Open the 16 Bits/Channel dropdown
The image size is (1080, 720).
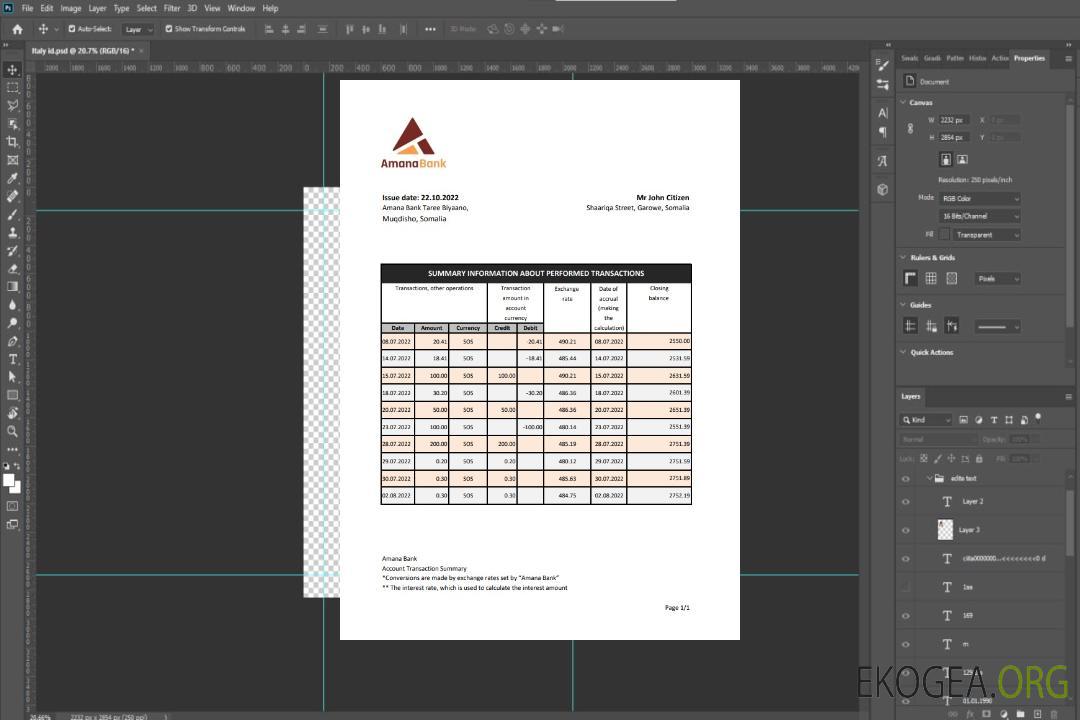pos(980,216)
